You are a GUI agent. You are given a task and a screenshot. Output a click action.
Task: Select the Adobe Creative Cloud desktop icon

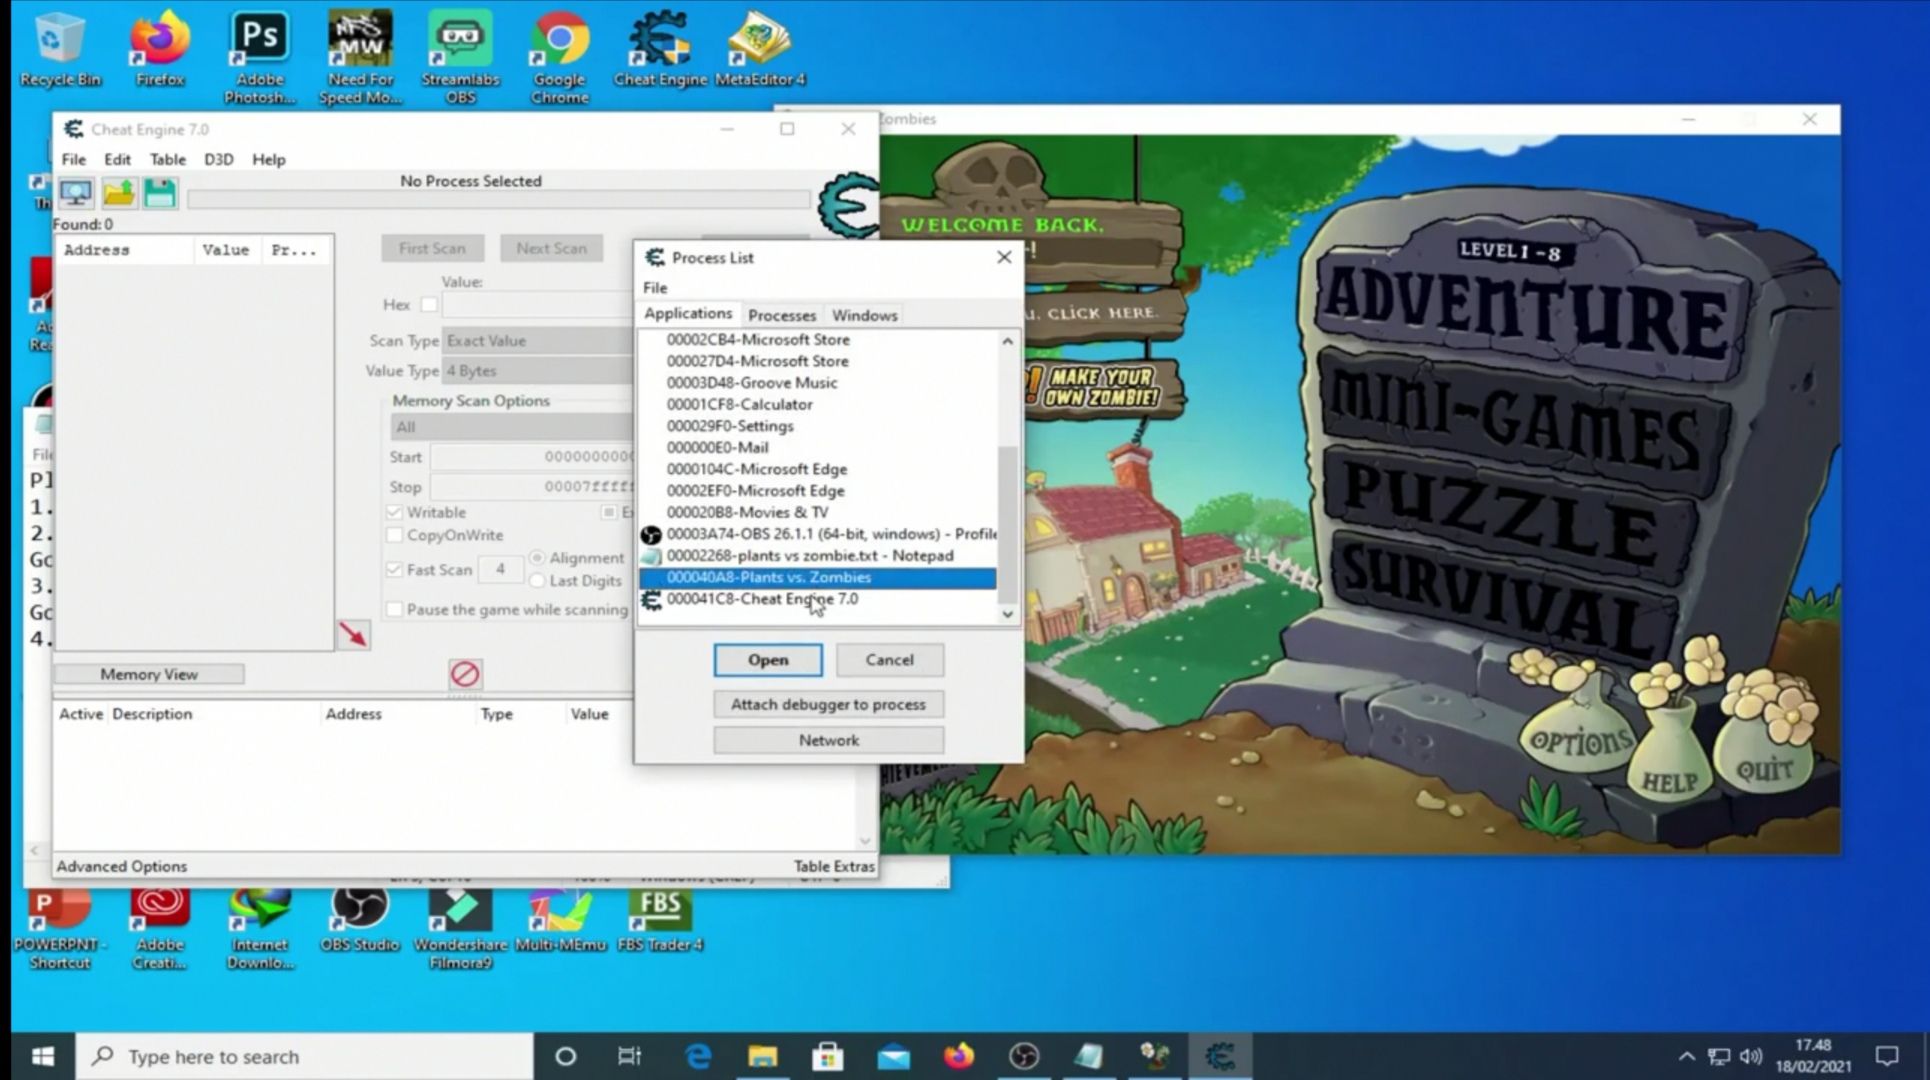(x=160, y=930)
